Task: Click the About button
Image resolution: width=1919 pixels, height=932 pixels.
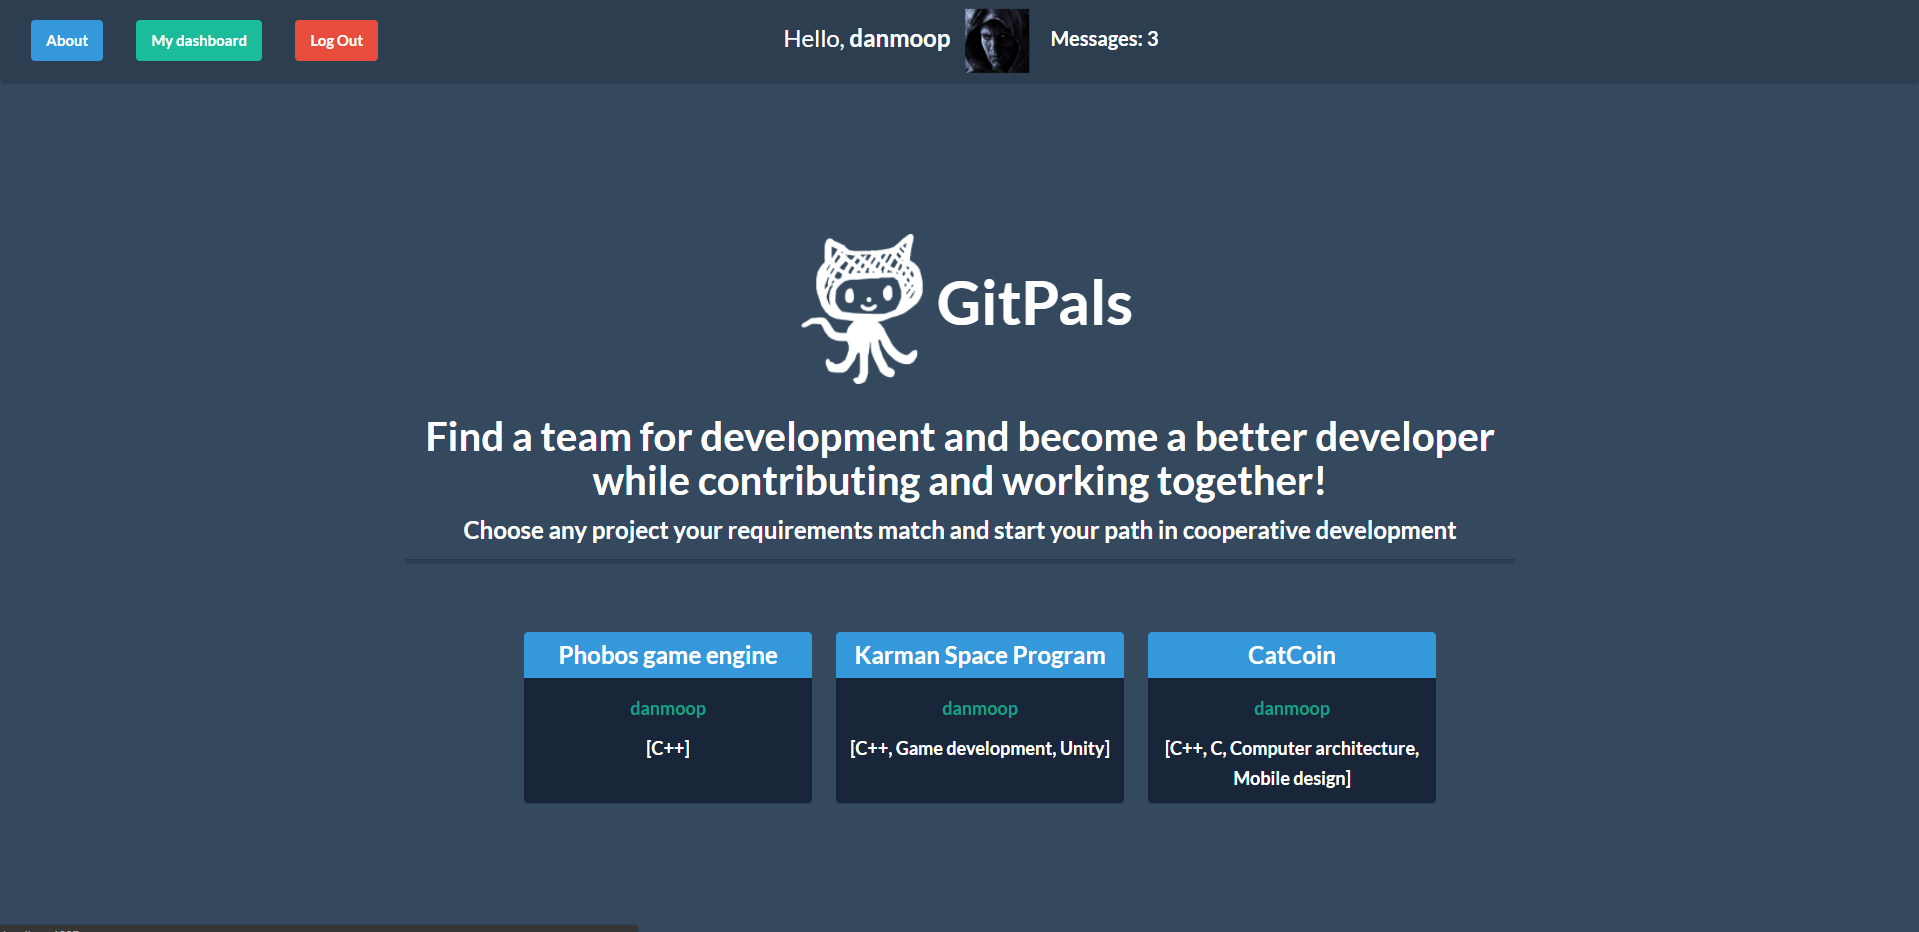Action: [67, 41]
